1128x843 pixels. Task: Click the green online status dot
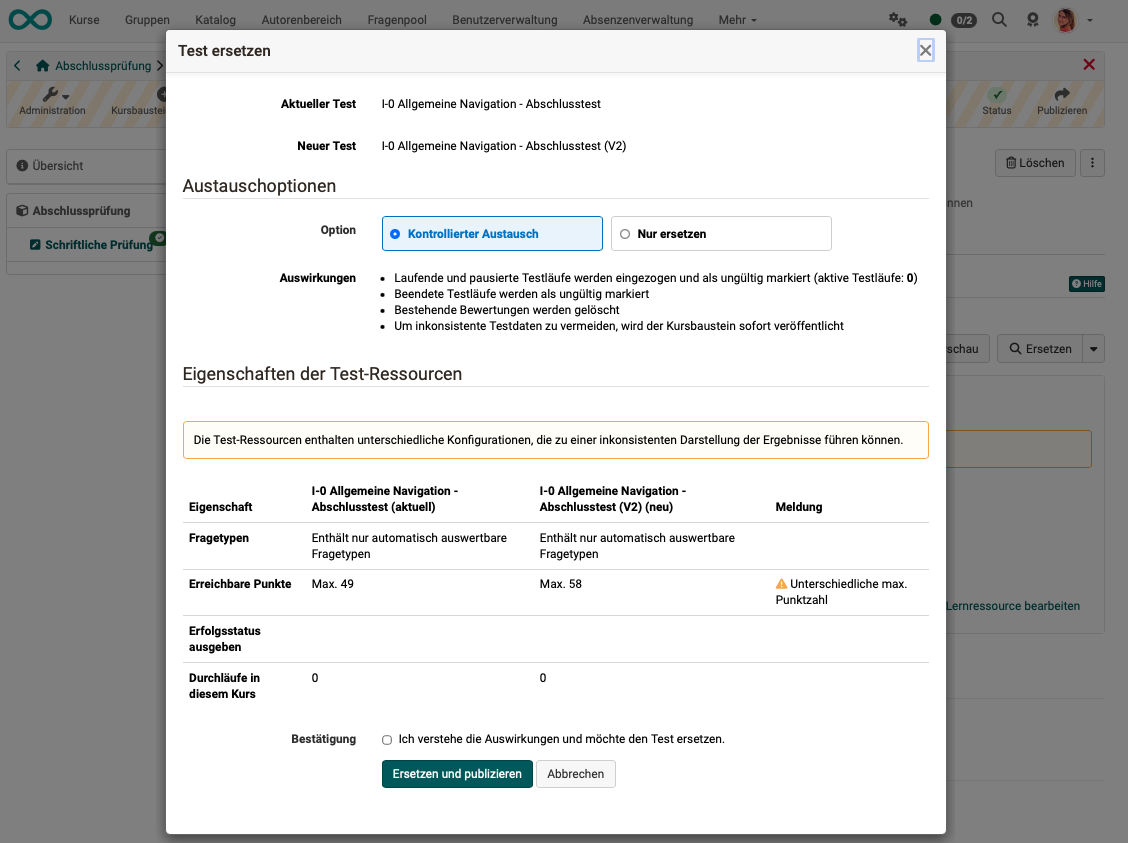pos(935,19)
